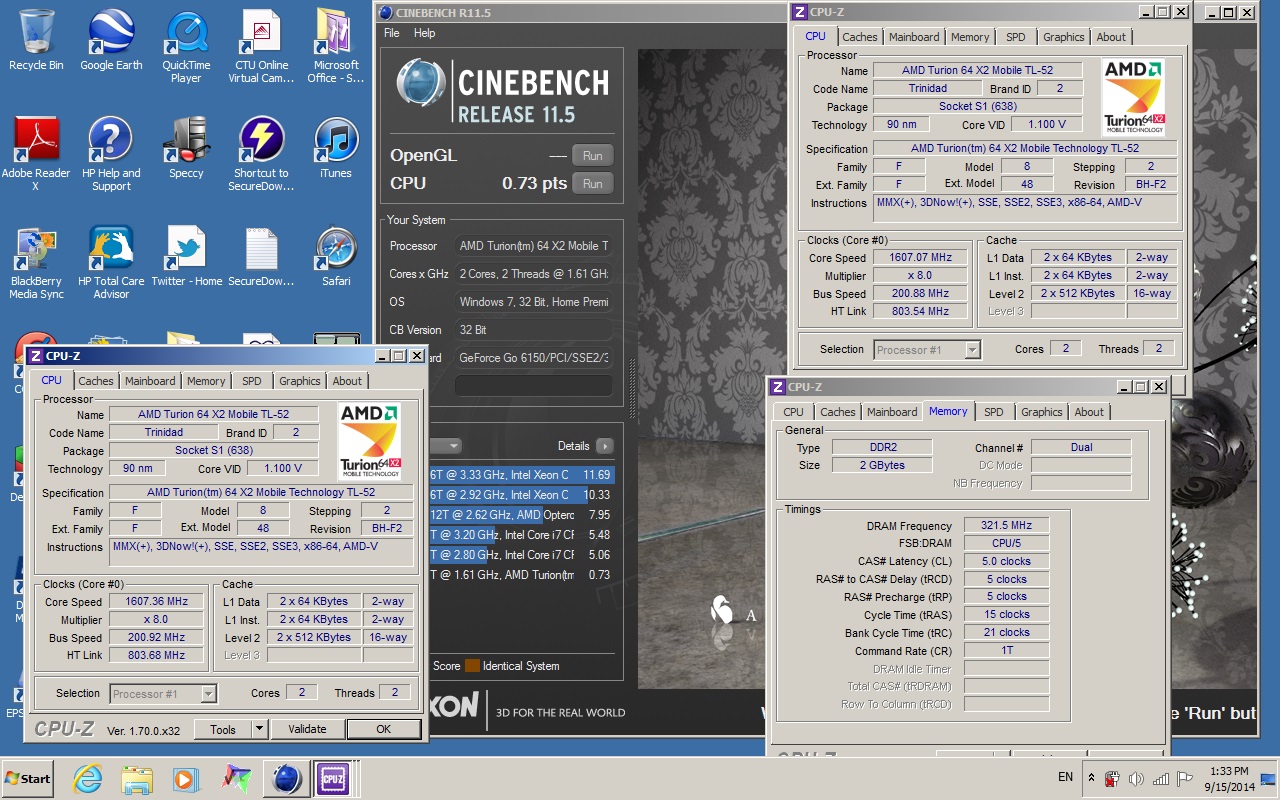
Task: Click the EN language indicator in taskbar
Action: tap(1065, 777)
